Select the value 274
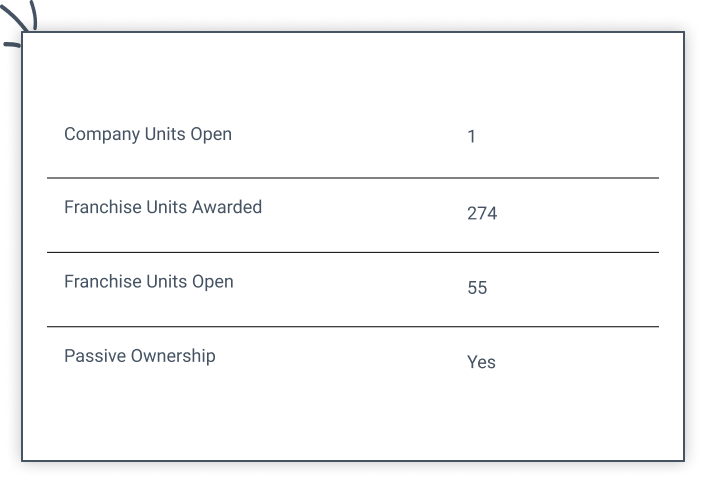 [x=482, y=213]
